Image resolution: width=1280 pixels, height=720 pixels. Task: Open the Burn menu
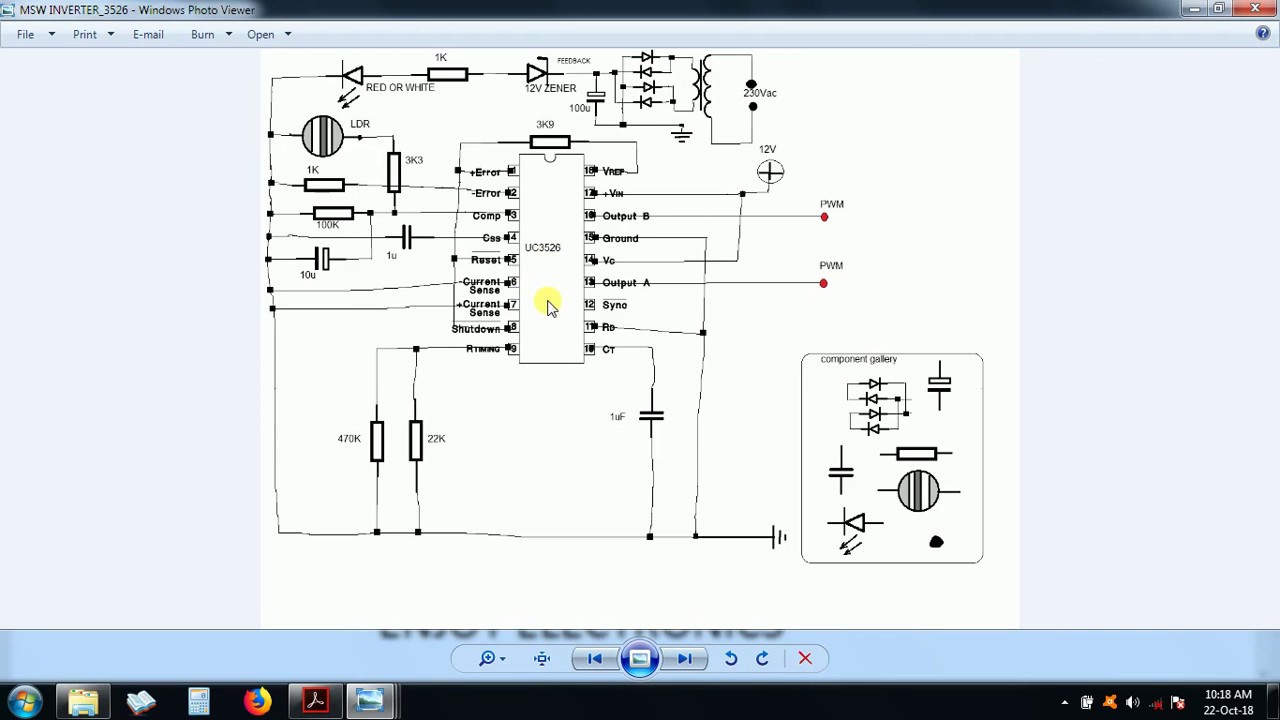click(202, 34)
